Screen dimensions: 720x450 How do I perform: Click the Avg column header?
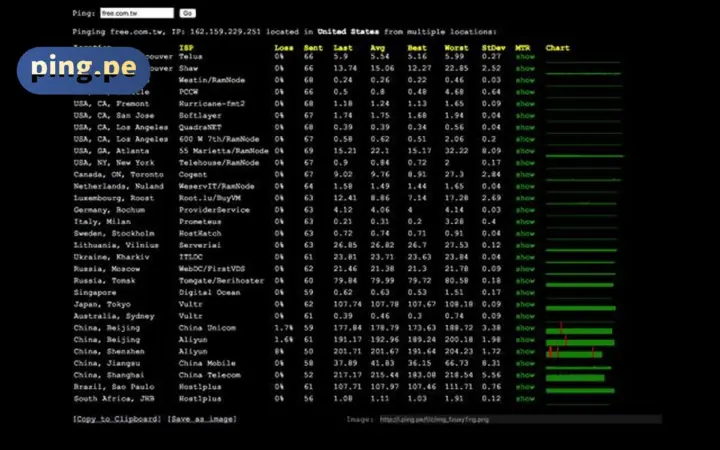pyautogui.click(x=378, y=48)
